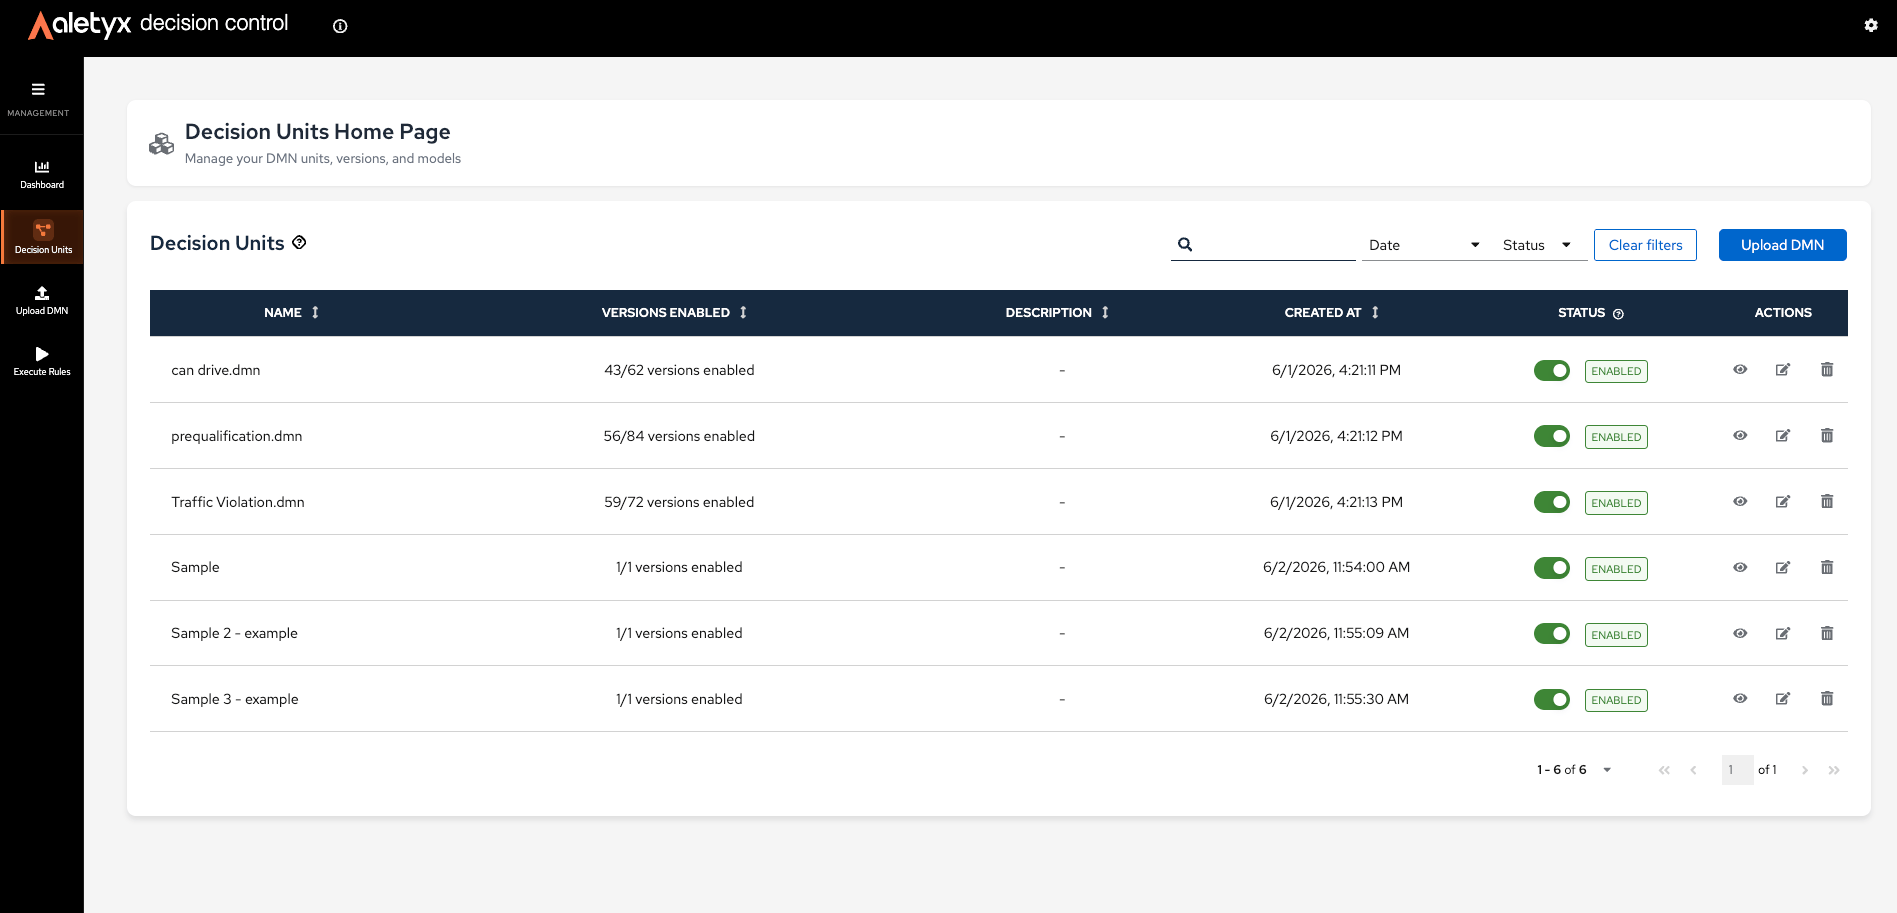Screen dimensions: 1897x913
Task: Edit Sample 2 - example
Action: [1783, 633]
